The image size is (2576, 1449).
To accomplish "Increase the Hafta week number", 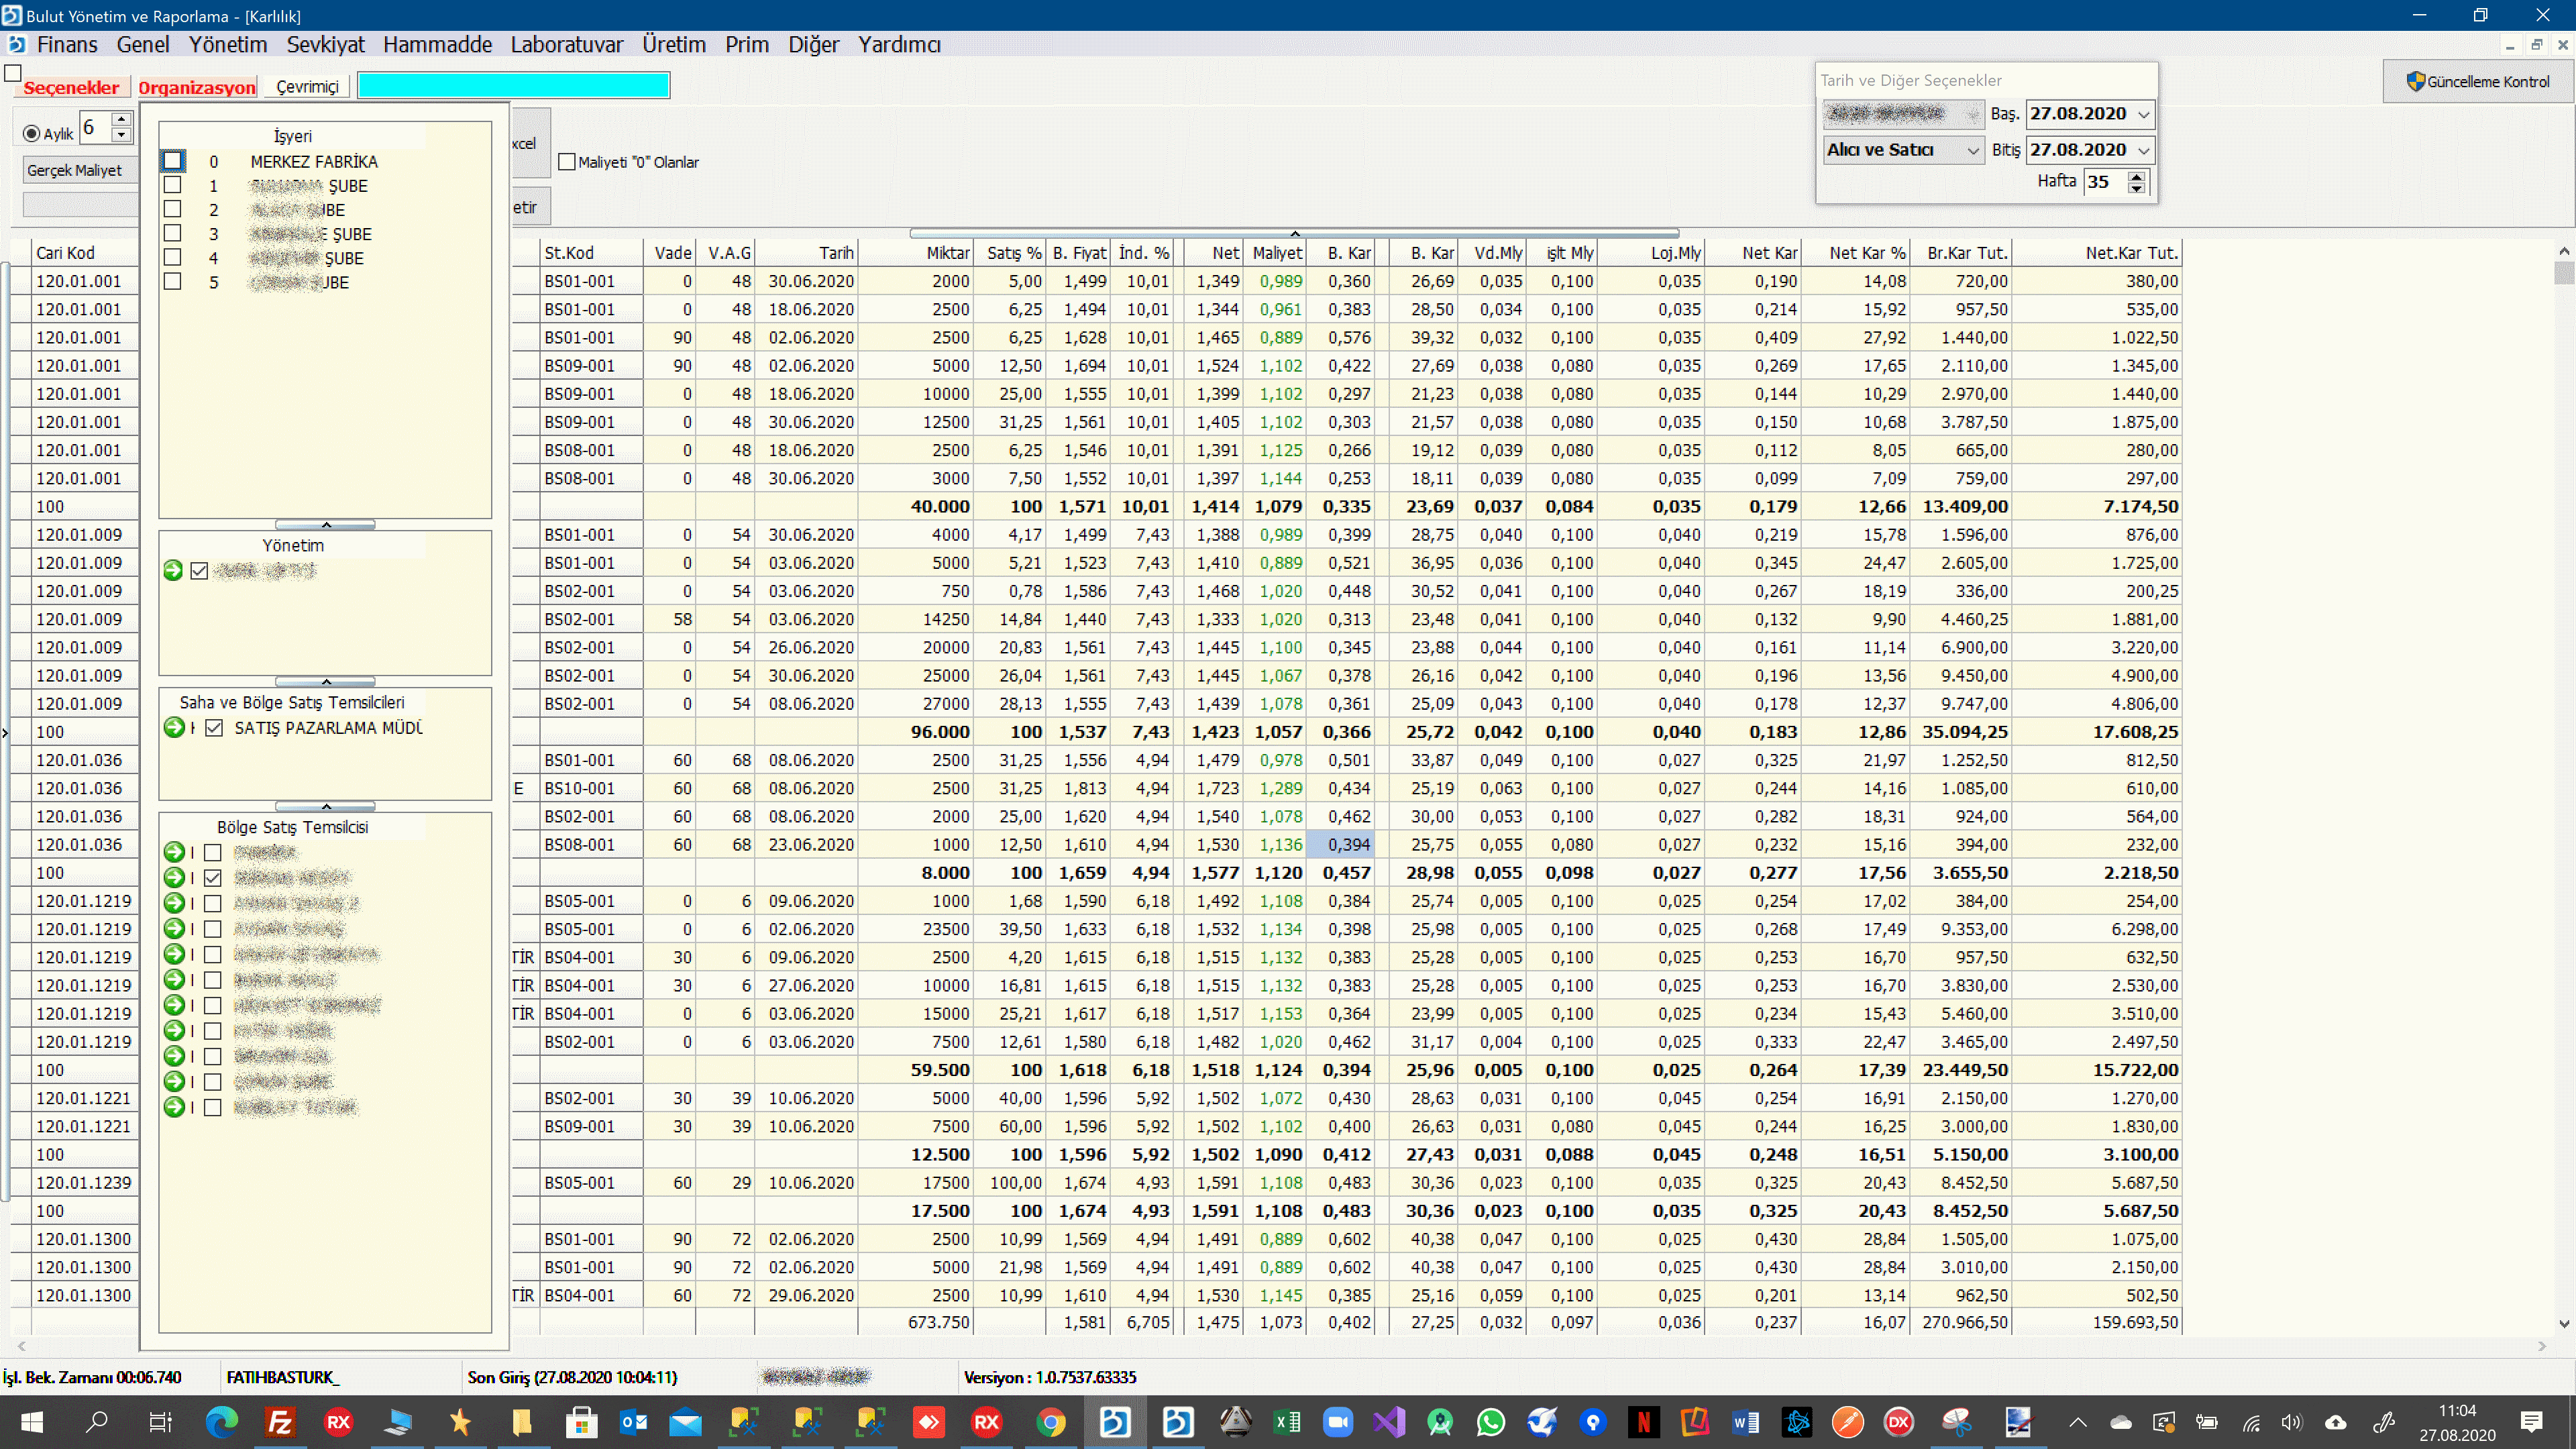I will 2137,176.
